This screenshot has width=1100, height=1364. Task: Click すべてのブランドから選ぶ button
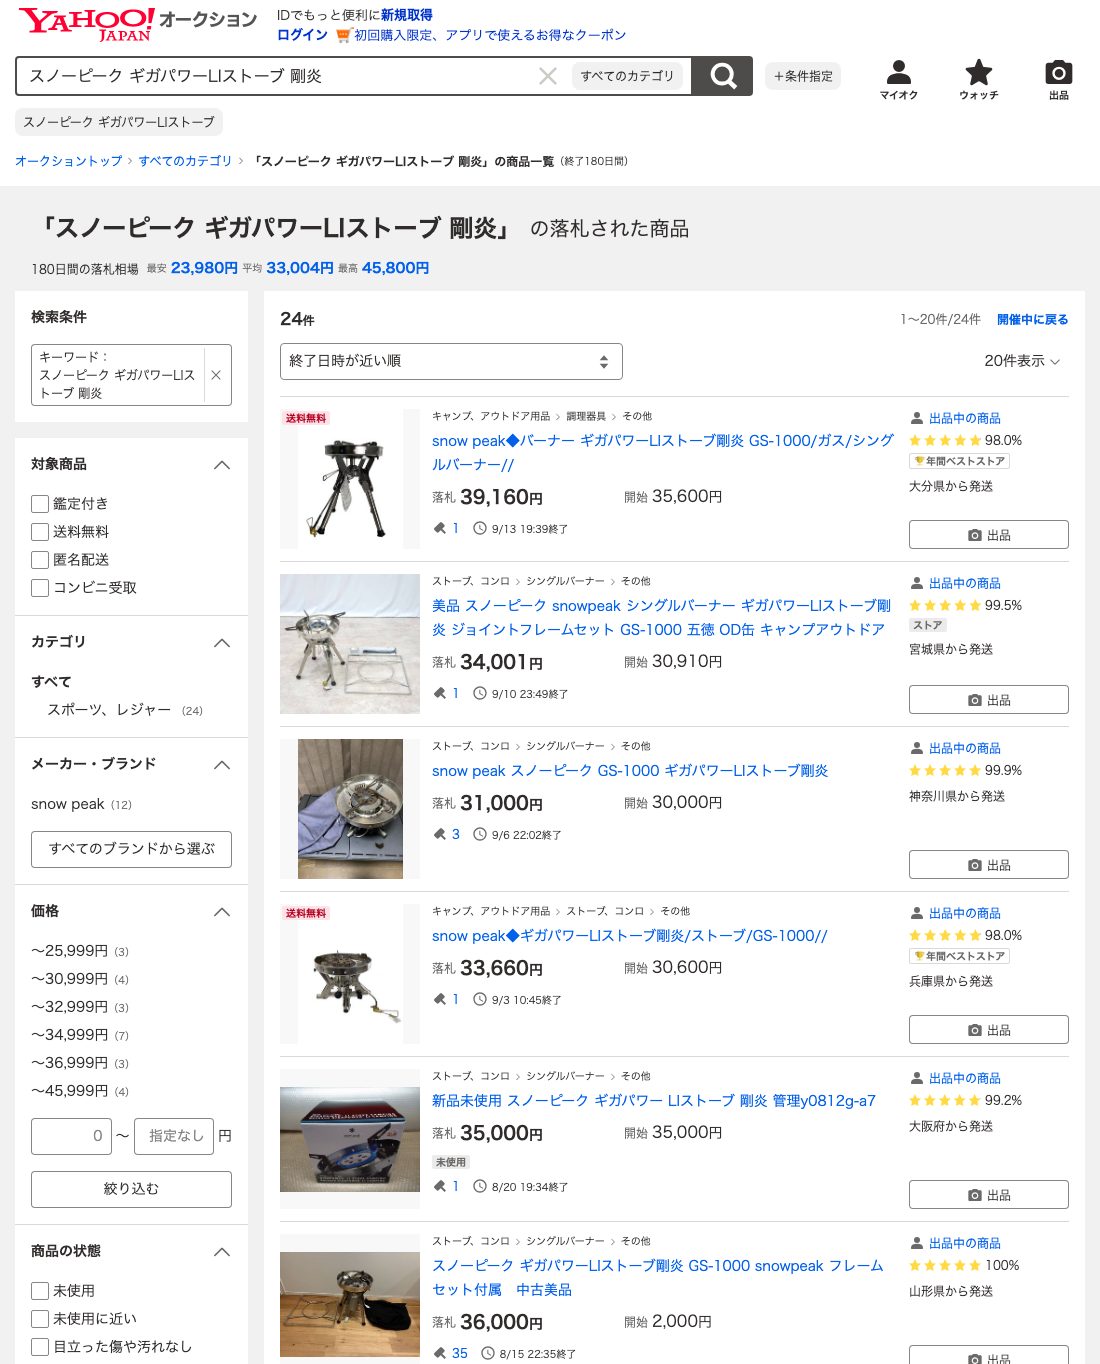click(x=131, y=849)
